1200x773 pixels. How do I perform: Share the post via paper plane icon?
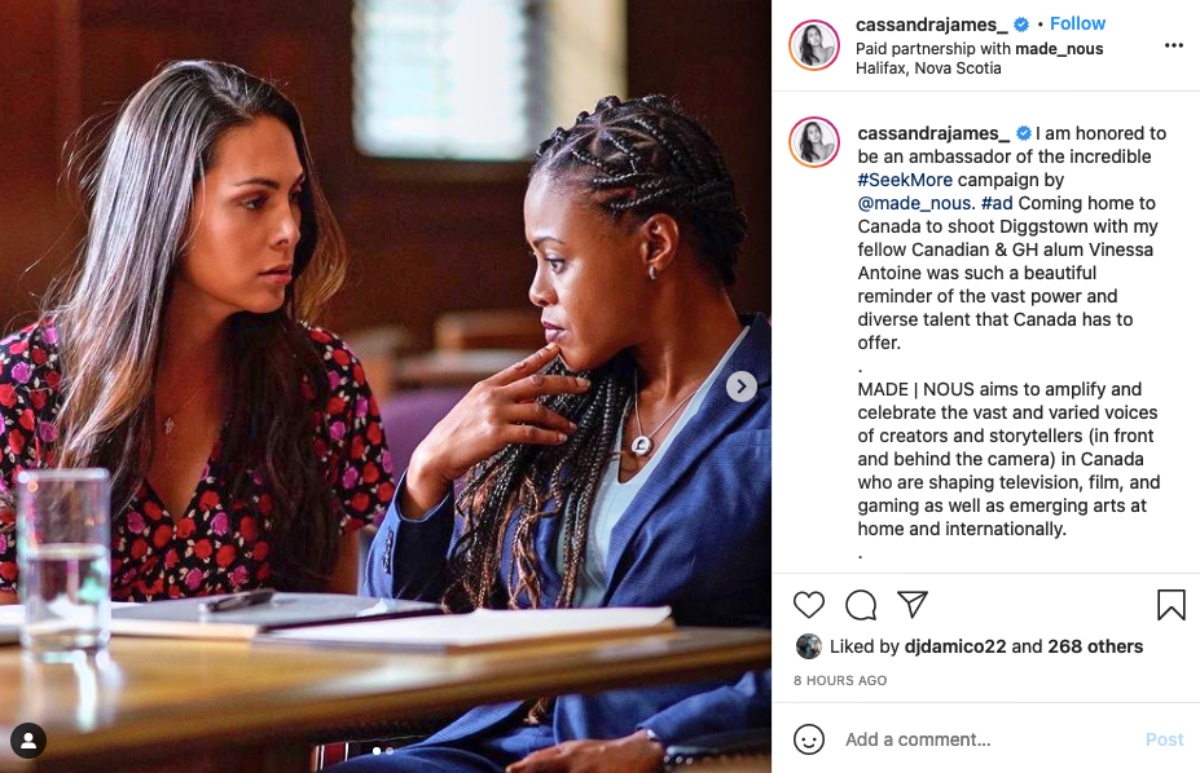point(912,604)
